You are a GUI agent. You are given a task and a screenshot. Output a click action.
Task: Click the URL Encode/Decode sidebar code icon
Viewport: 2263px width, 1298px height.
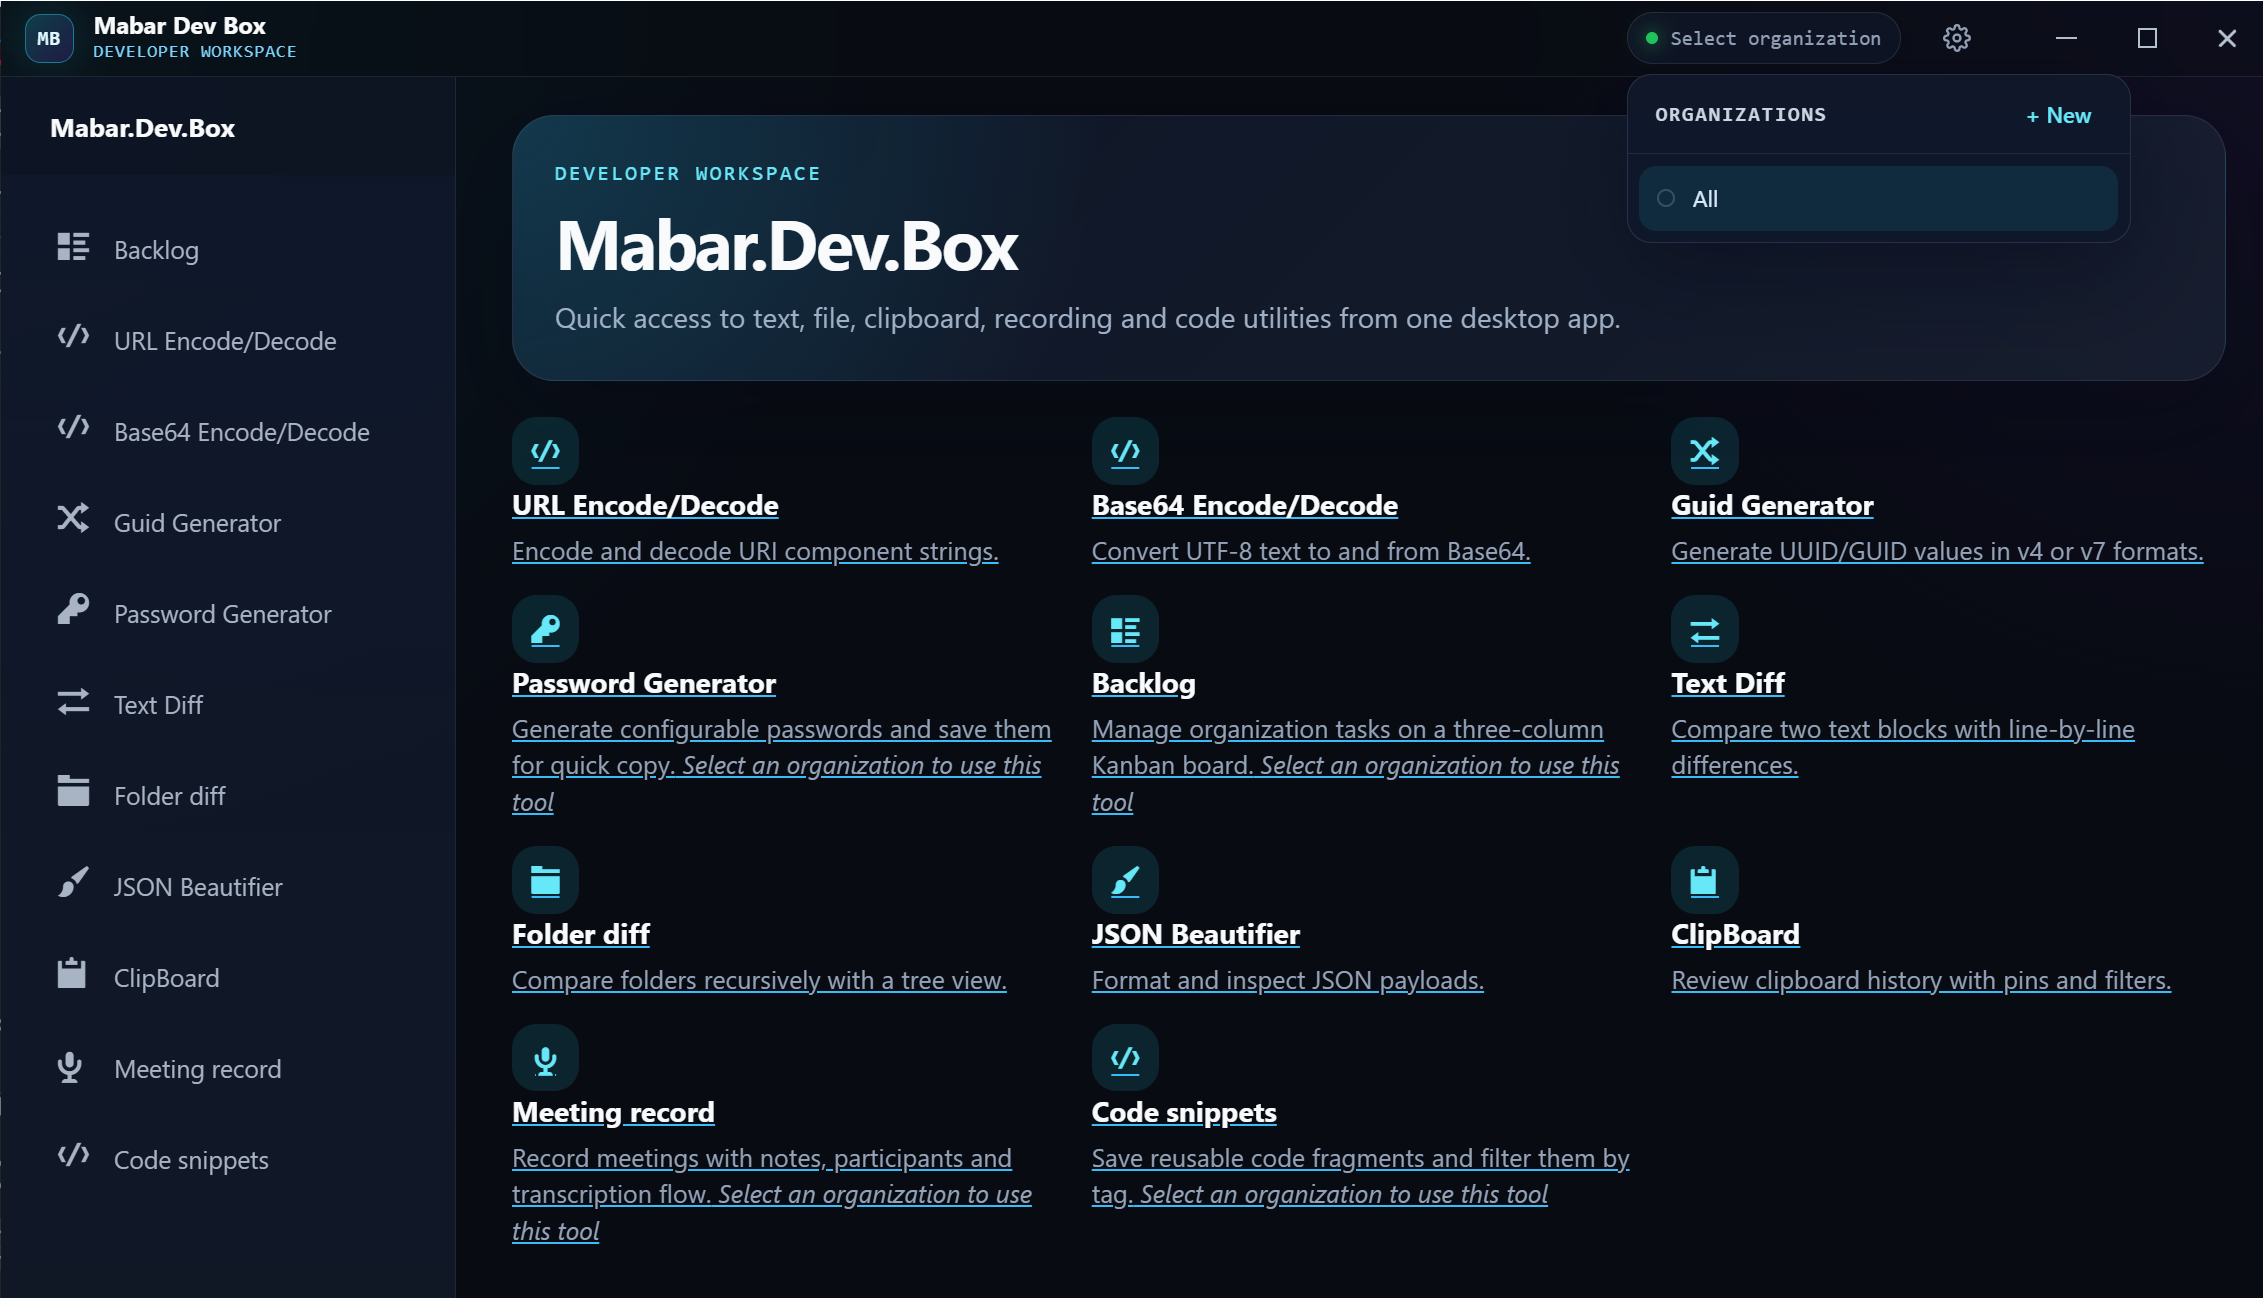click(73, 337)
